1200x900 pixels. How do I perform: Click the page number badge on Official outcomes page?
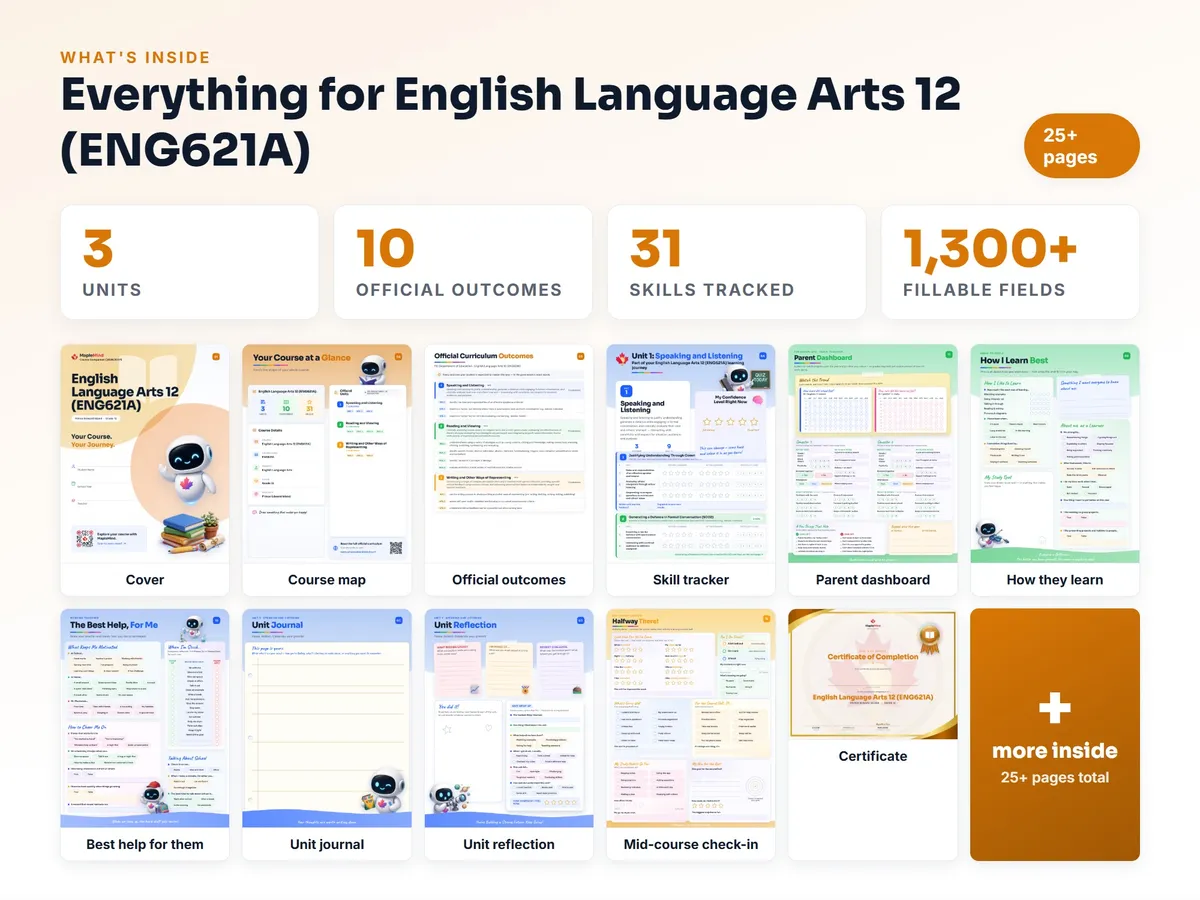click(580, 355)
